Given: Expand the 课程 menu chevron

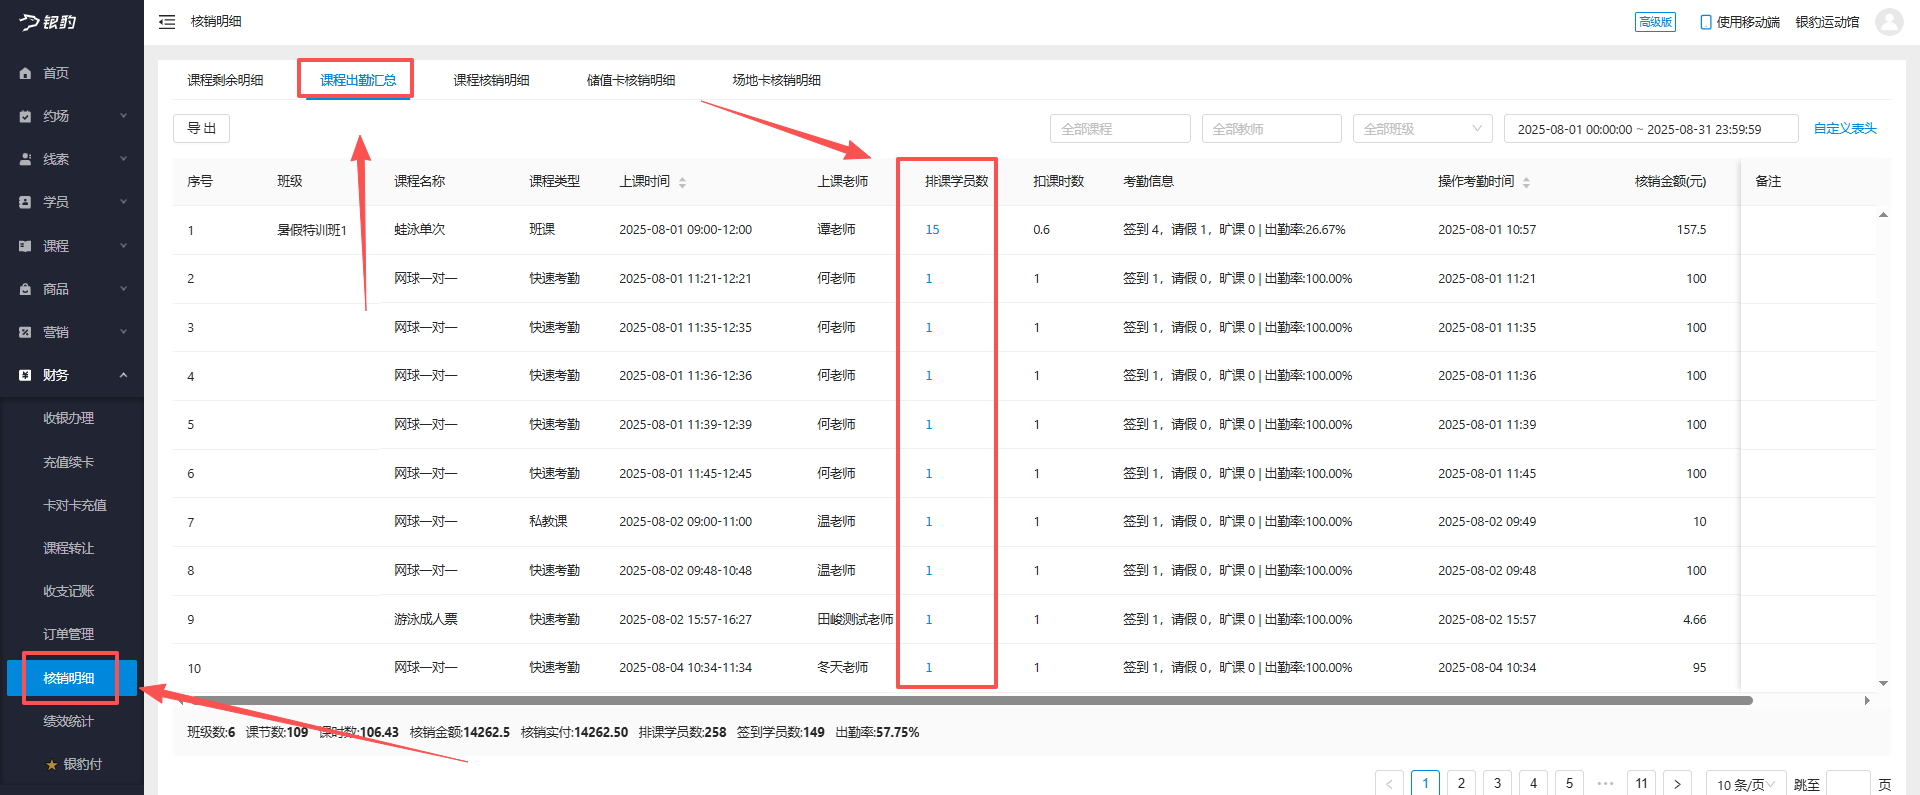Looking at the screenshot, I should [x=124, y=246].
